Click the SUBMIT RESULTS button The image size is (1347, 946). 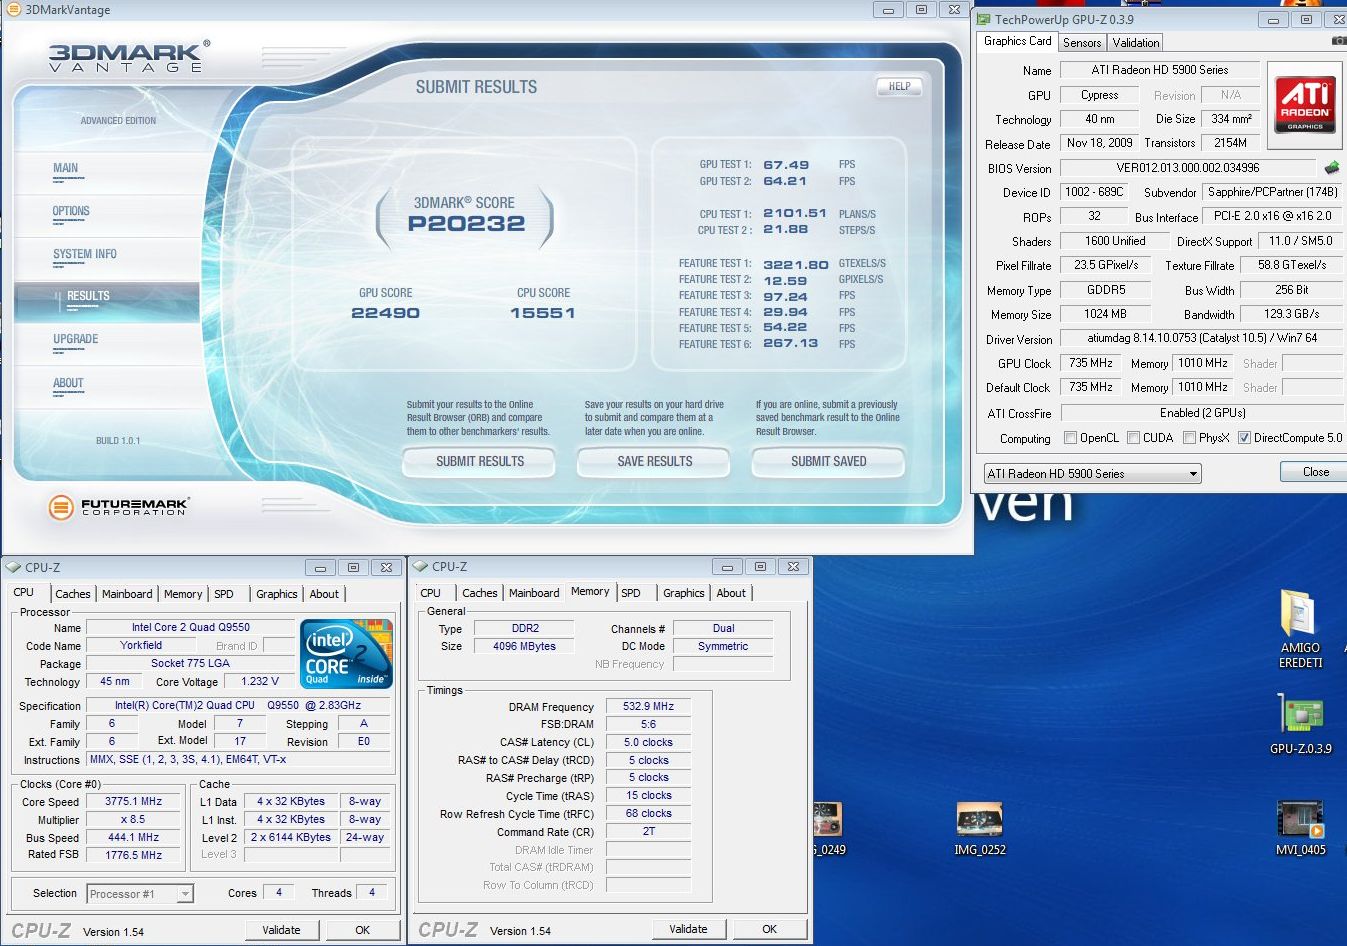click(x=479, y=462)
